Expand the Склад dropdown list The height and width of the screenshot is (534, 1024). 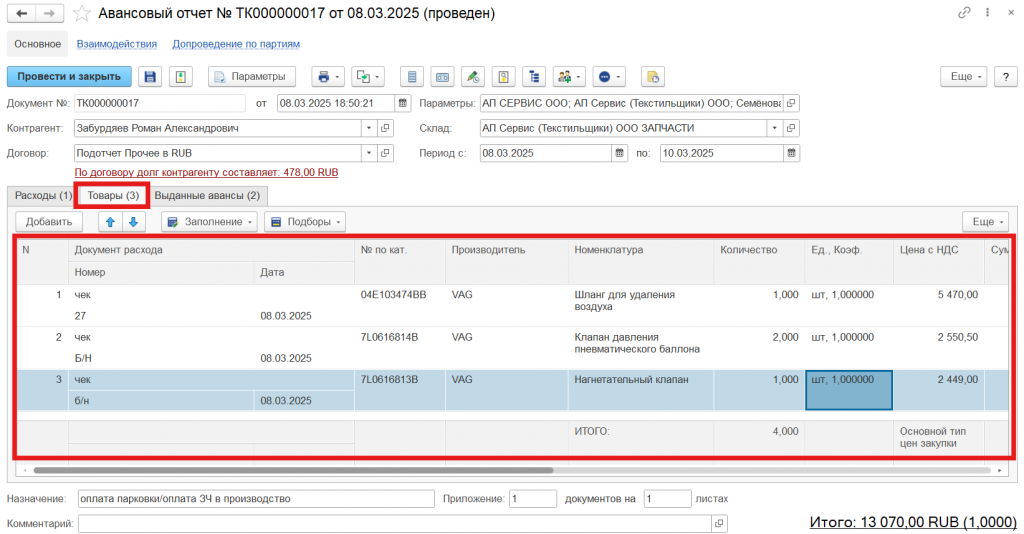[773, 128]
